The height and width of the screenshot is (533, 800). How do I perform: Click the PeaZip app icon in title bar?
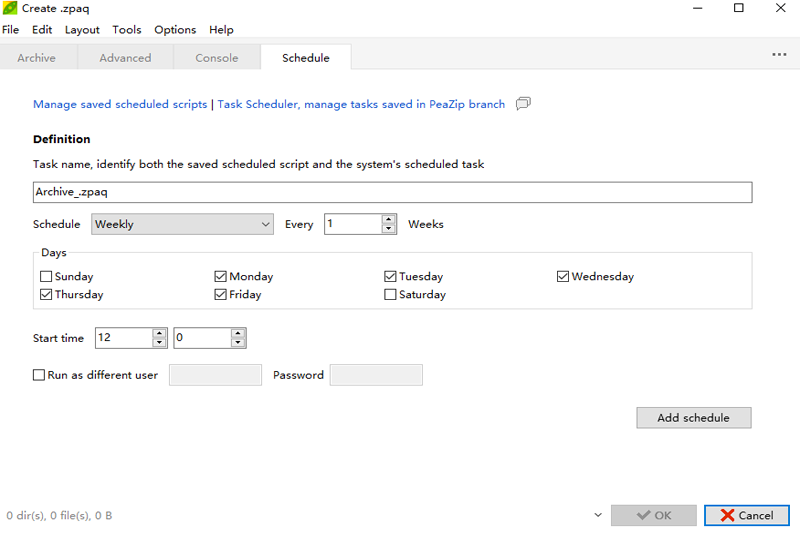click(x=10, y=8)
